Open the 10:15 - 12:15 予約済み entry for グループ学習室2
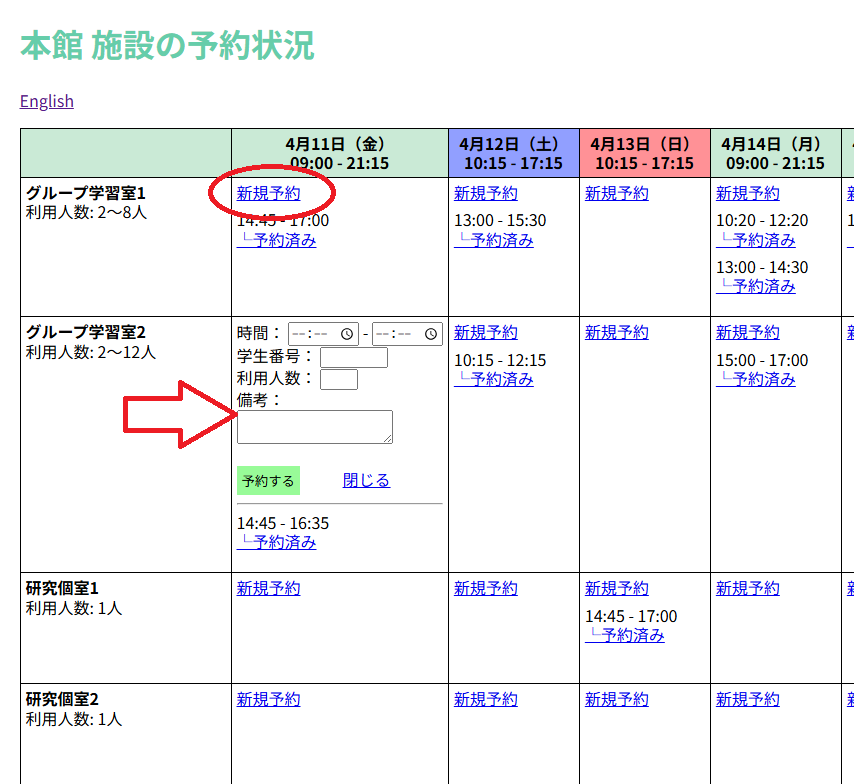This screenshot has width=854, height=784. 494,379
